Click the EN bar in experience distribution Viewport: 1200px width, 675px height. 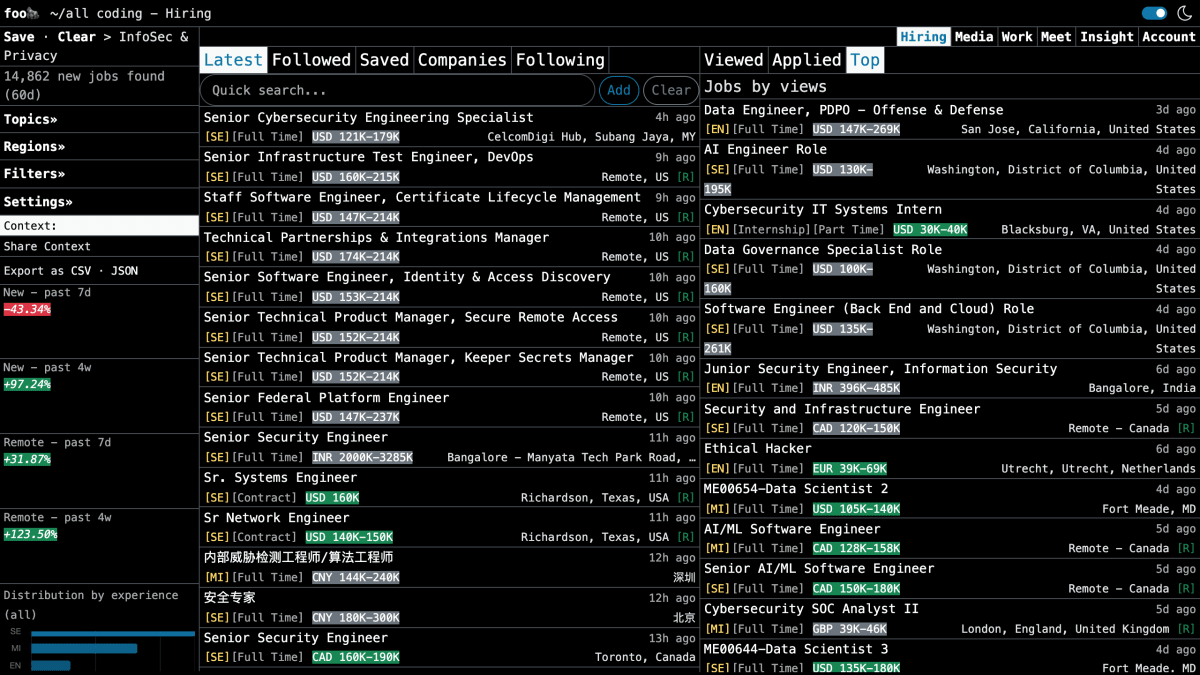tap(51, 665)
